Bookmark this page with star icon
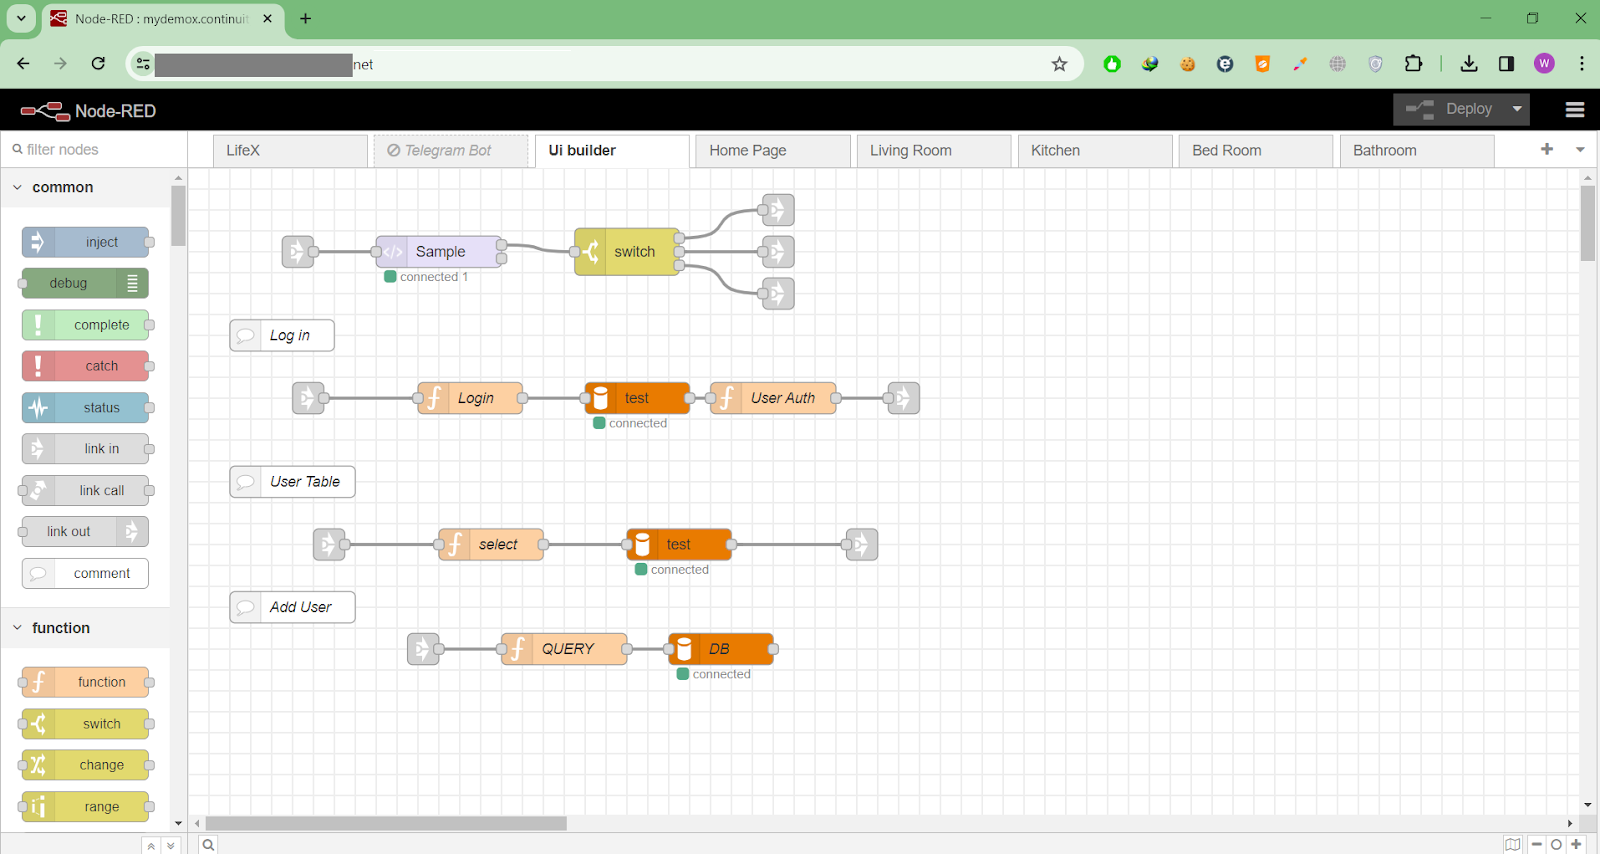1600x854 pixels. pos(1060,64)
